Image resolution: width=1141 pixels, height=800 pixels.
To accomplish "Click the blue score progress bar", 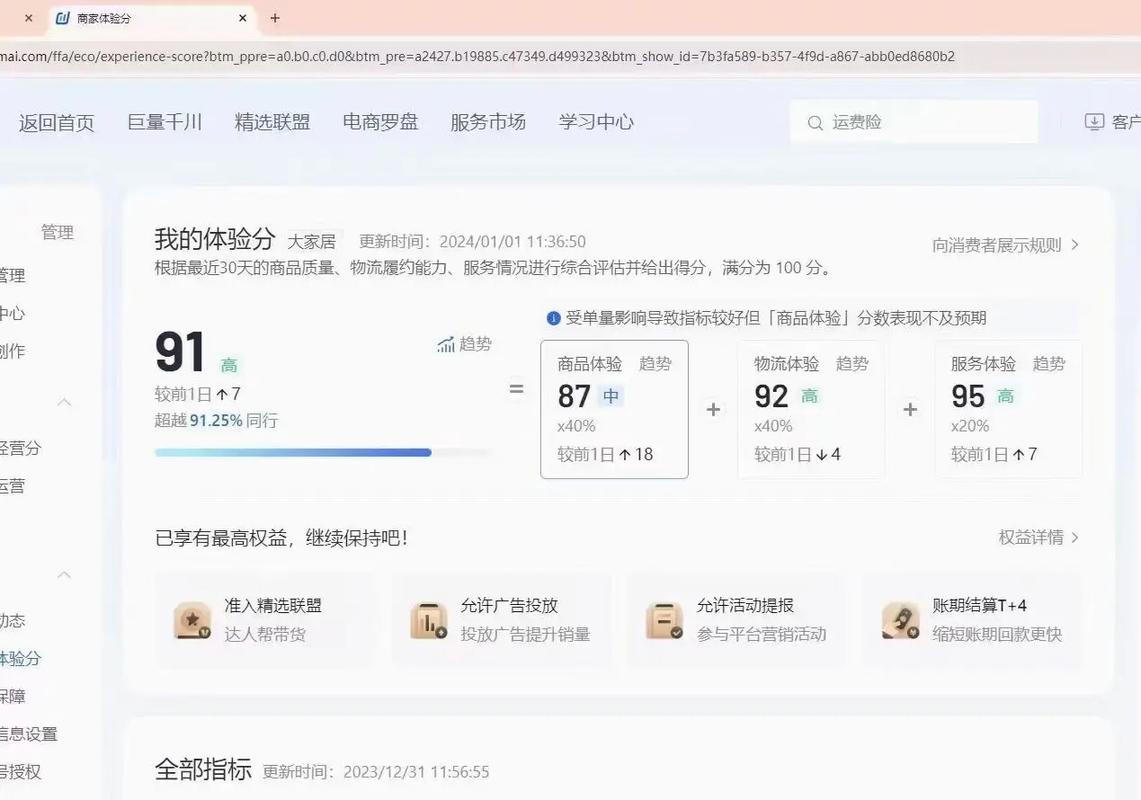I will 292,452.
